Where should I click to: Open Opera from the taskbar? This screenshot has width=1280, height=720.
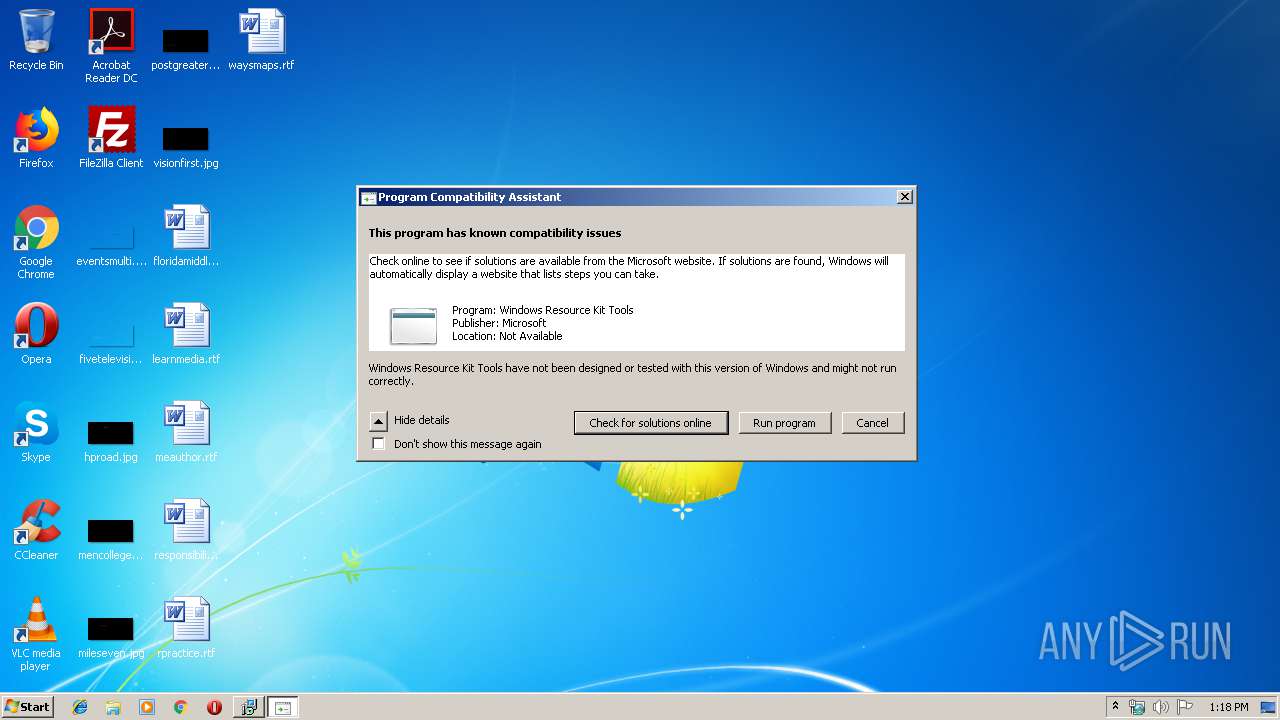pyautogui.click(x=214, y=707)
